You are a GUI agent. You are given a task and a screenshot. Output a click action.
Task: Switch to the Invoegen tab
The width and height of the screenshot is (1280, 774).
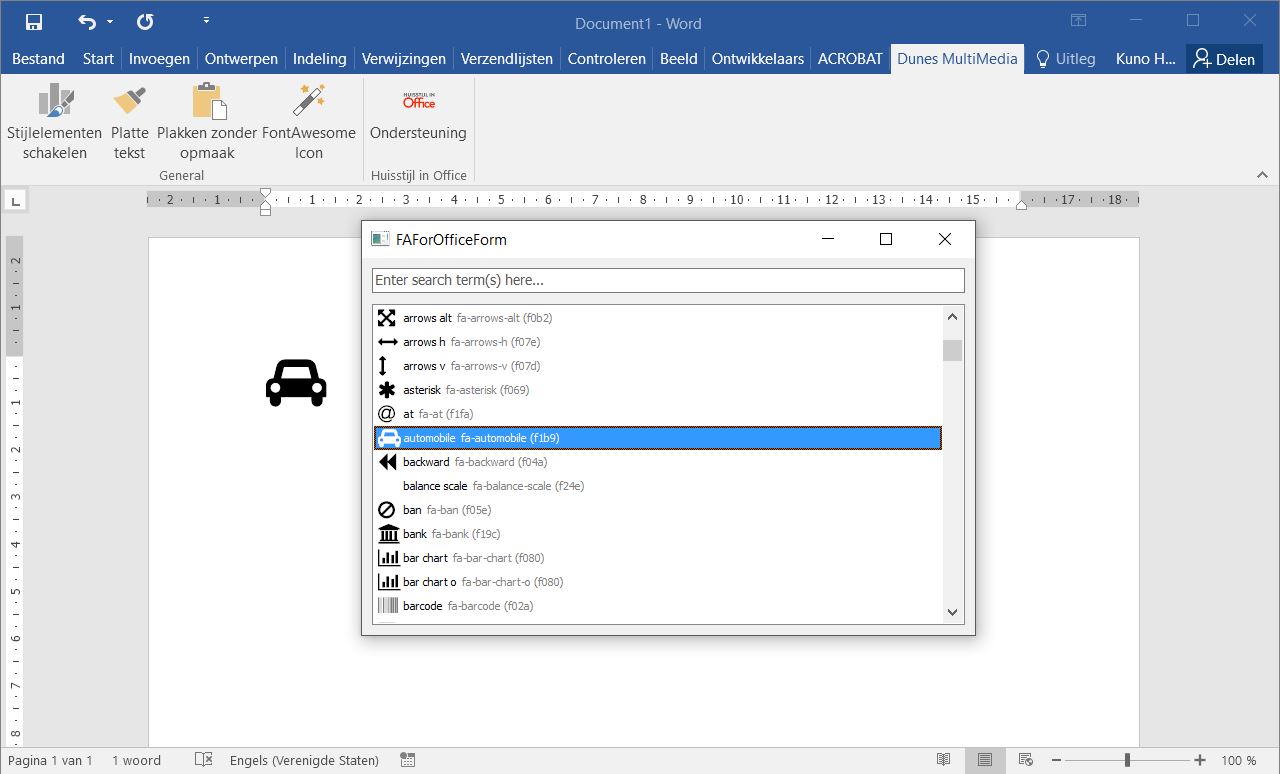[159, 59]
